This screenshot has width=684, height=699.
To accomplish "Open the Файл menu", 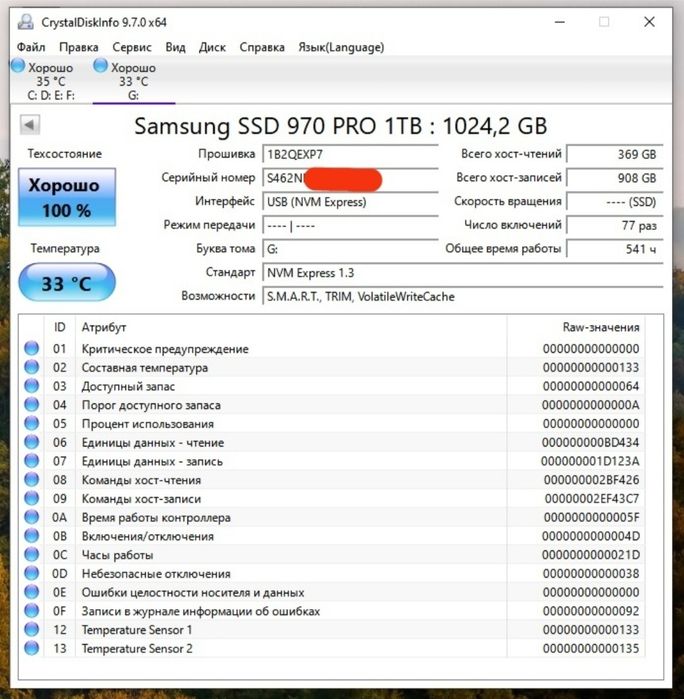I will (x=31, y=47).
